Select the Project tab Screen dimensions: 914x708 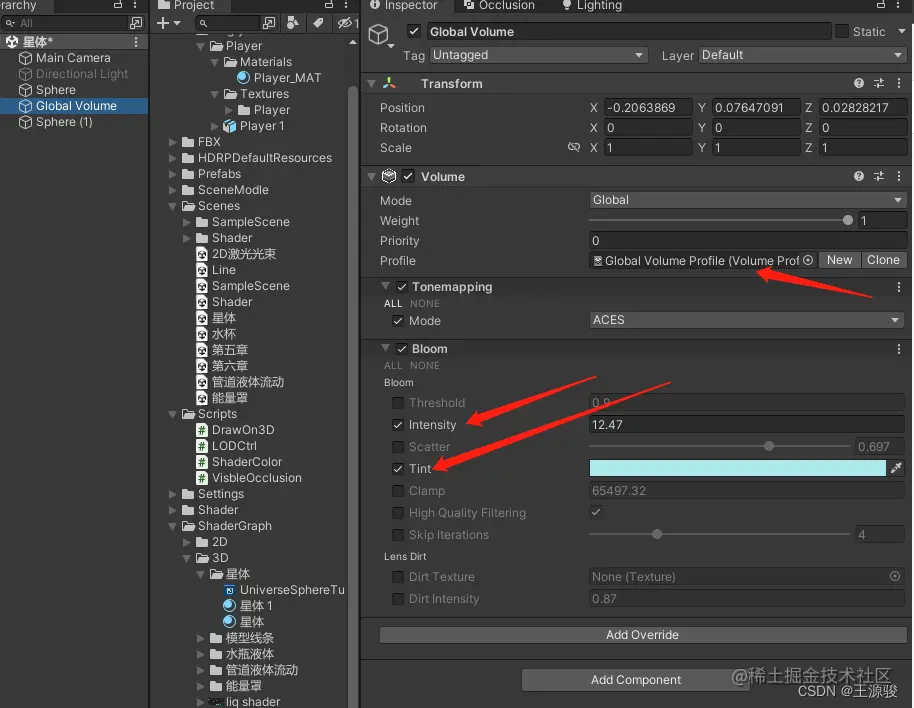pos(187,5)
